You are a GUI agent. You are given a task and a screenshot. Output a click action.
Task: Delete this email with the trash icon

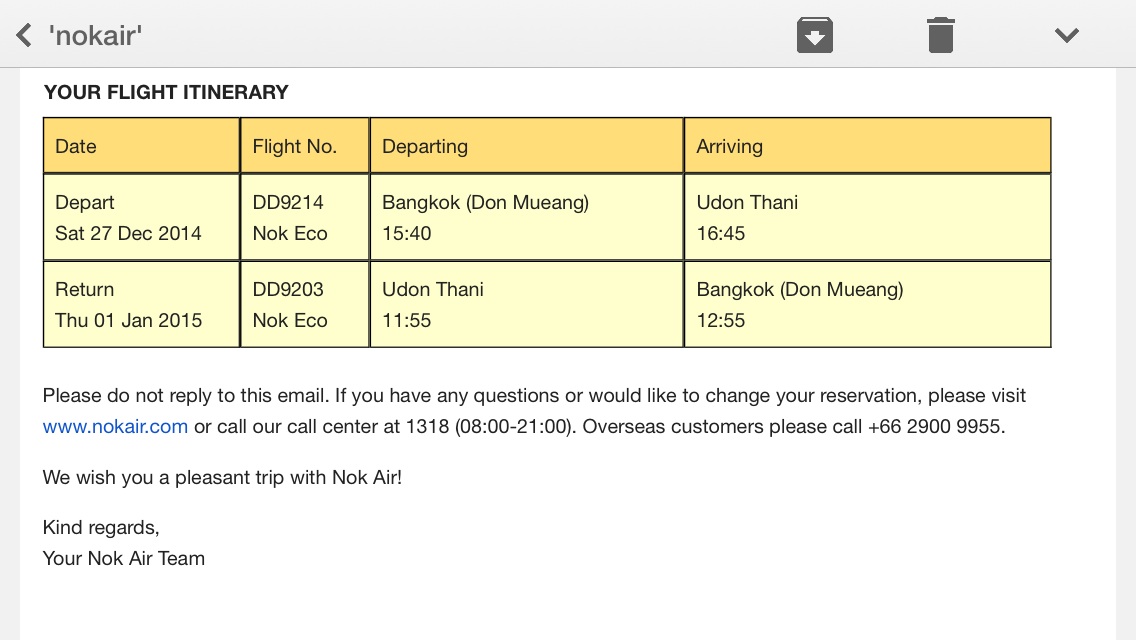click(940, 36)
